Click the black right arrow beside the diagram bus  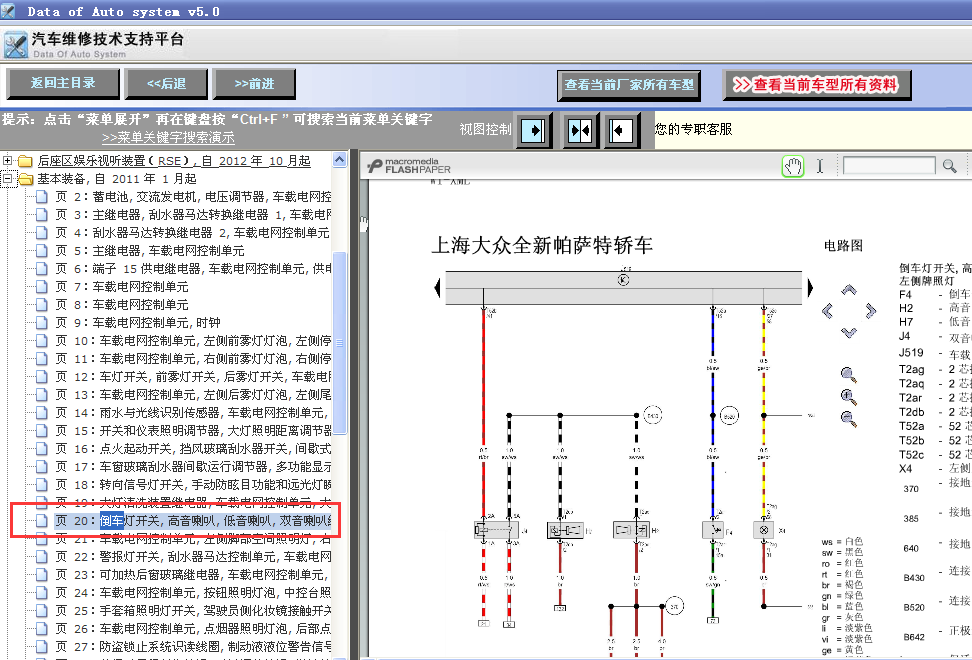pyautogui.click(x=810, y=288)
